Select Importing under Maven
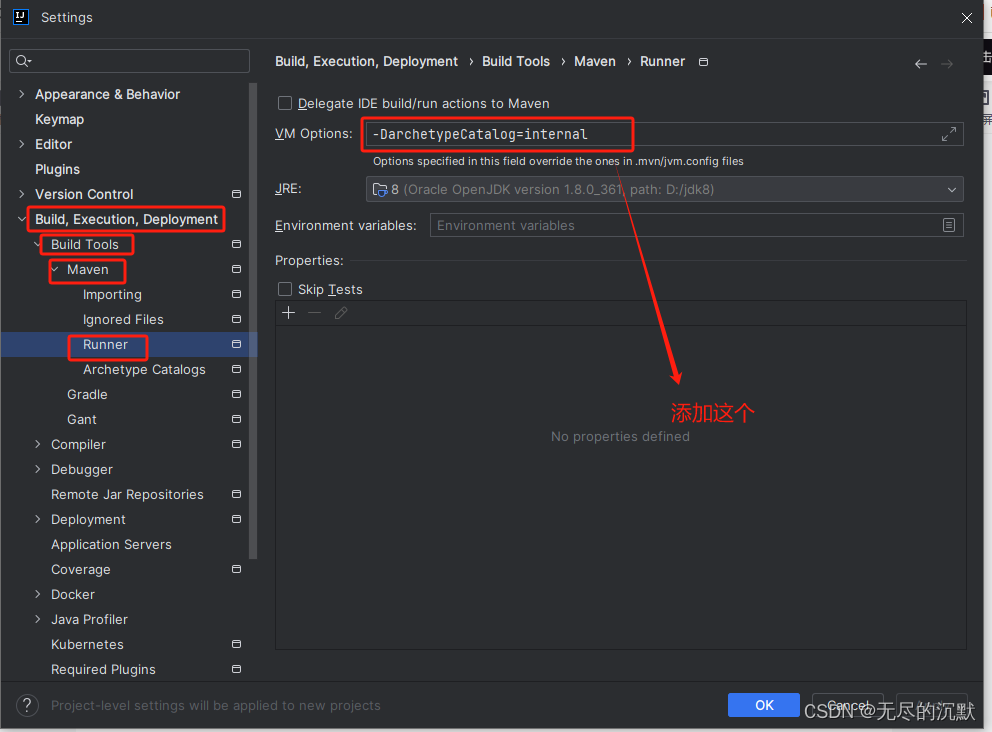This screenshot has height=732, width=992. [112, 295]
